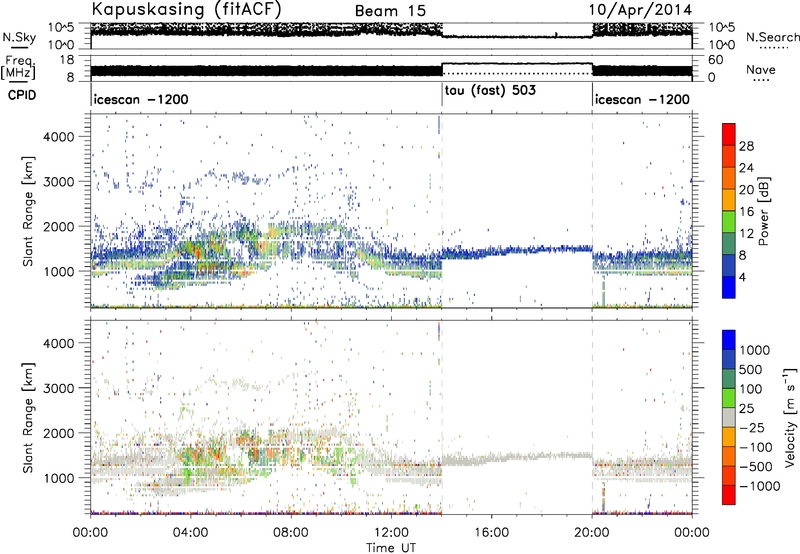800x554 pixels.
Task: Click the Nave legend label
Action: tap(761, 69)
